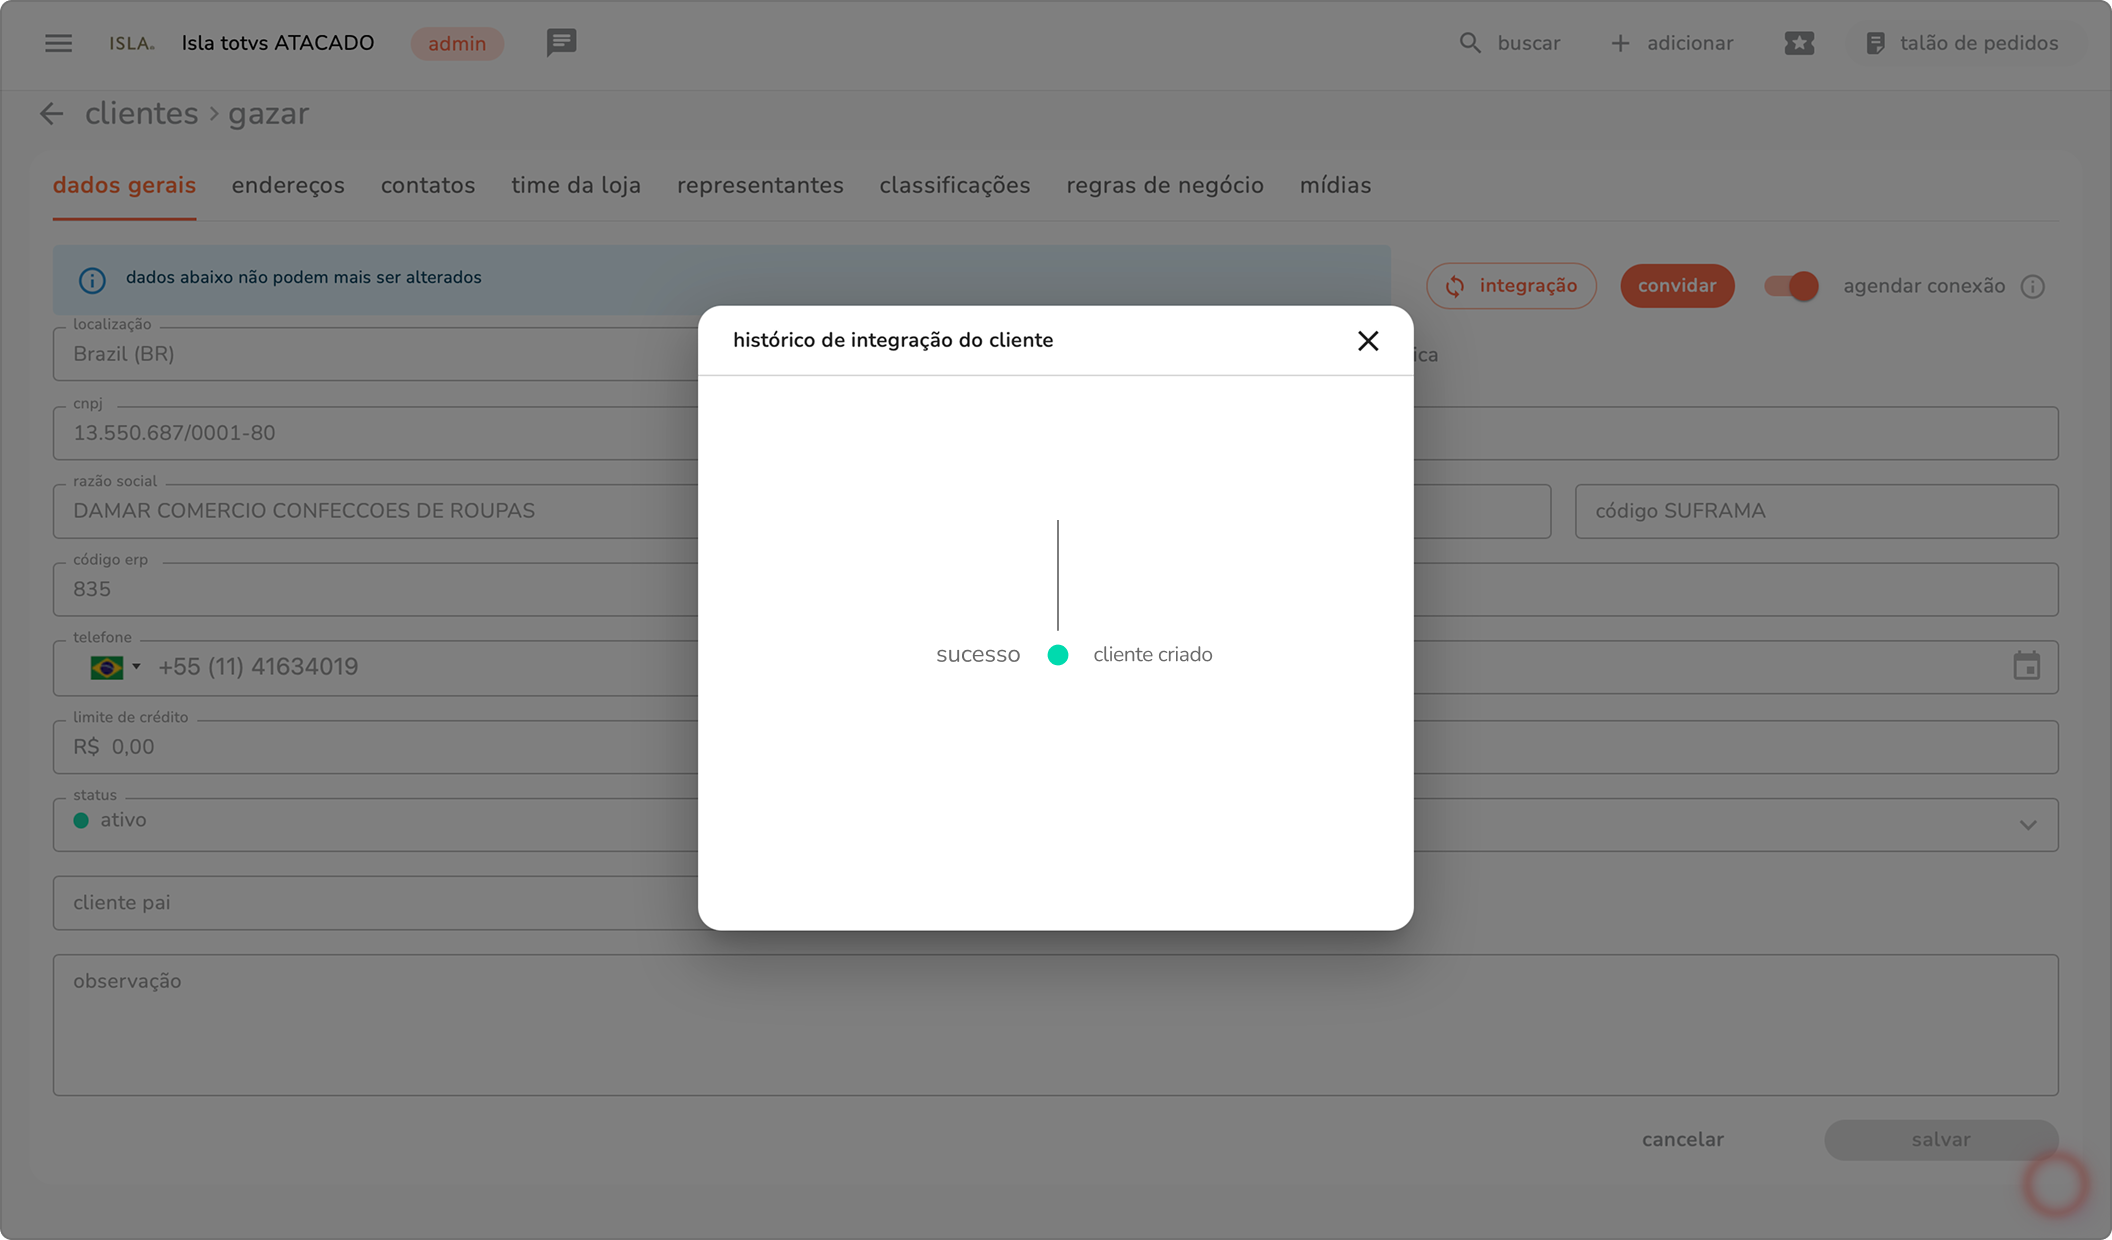Open talão de pedidos
The image size is (2112, 1240).
click(1961, 43)
